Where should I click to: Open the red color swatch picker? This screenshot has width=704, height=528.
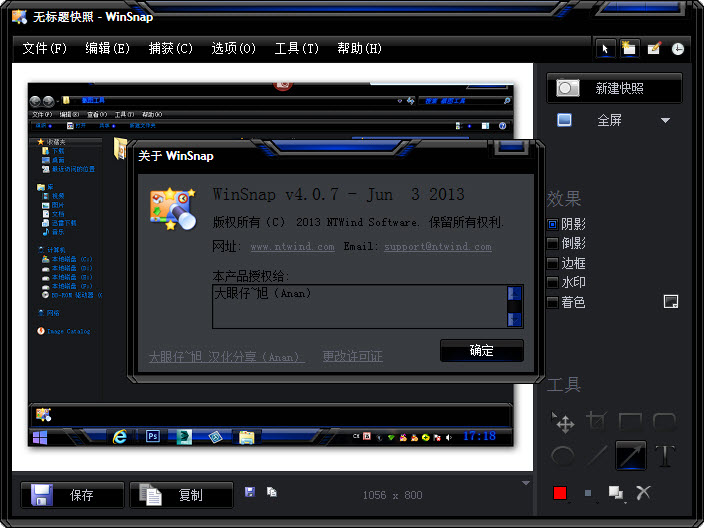(x=560, y=493)
